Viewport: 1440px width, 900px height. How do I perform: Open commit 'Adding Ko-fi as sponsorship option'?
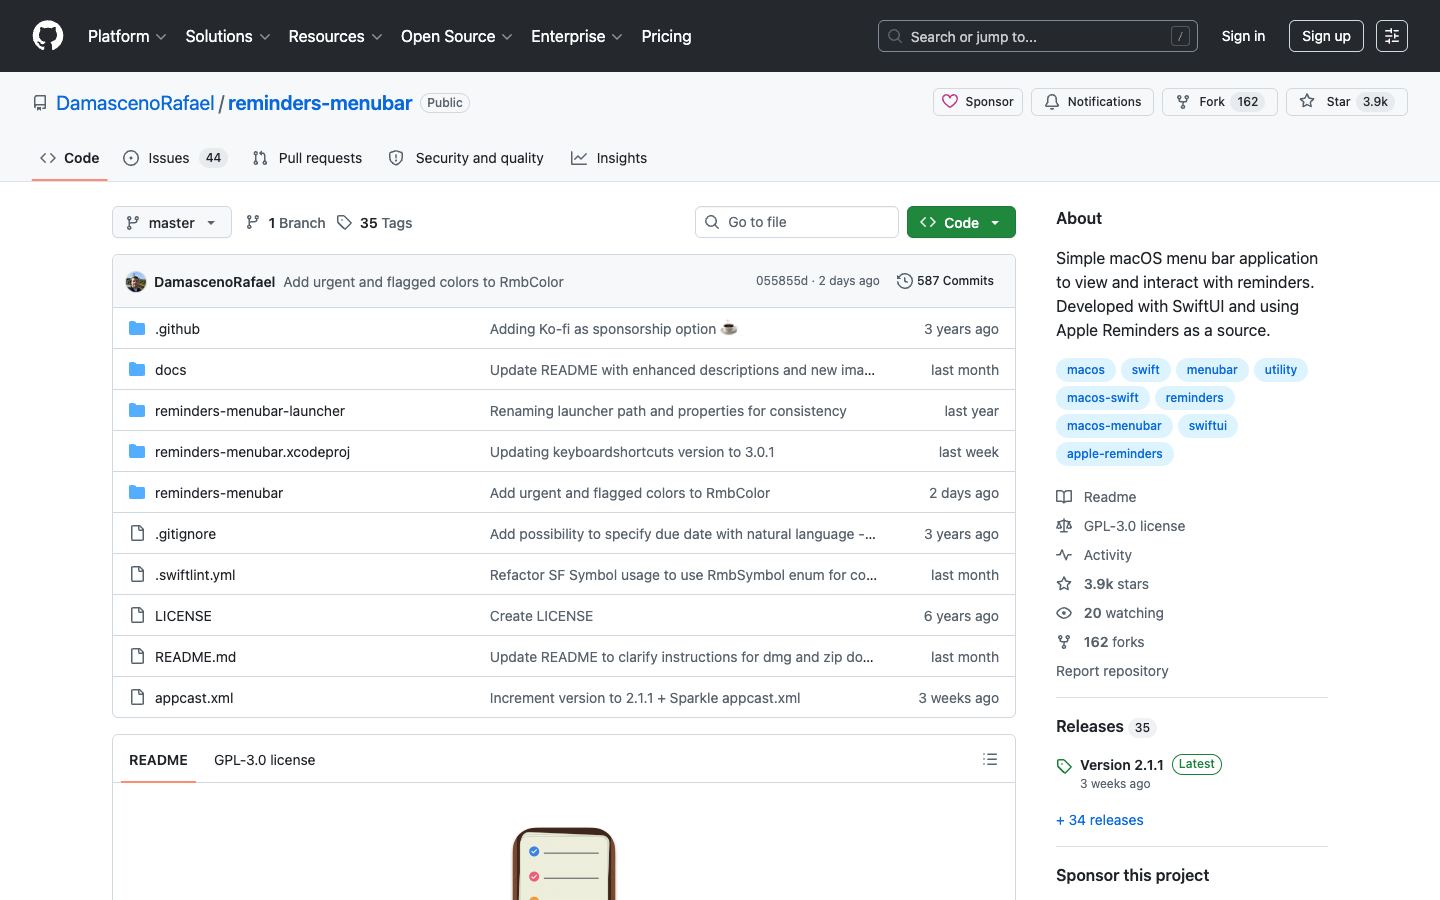point(613,329)
